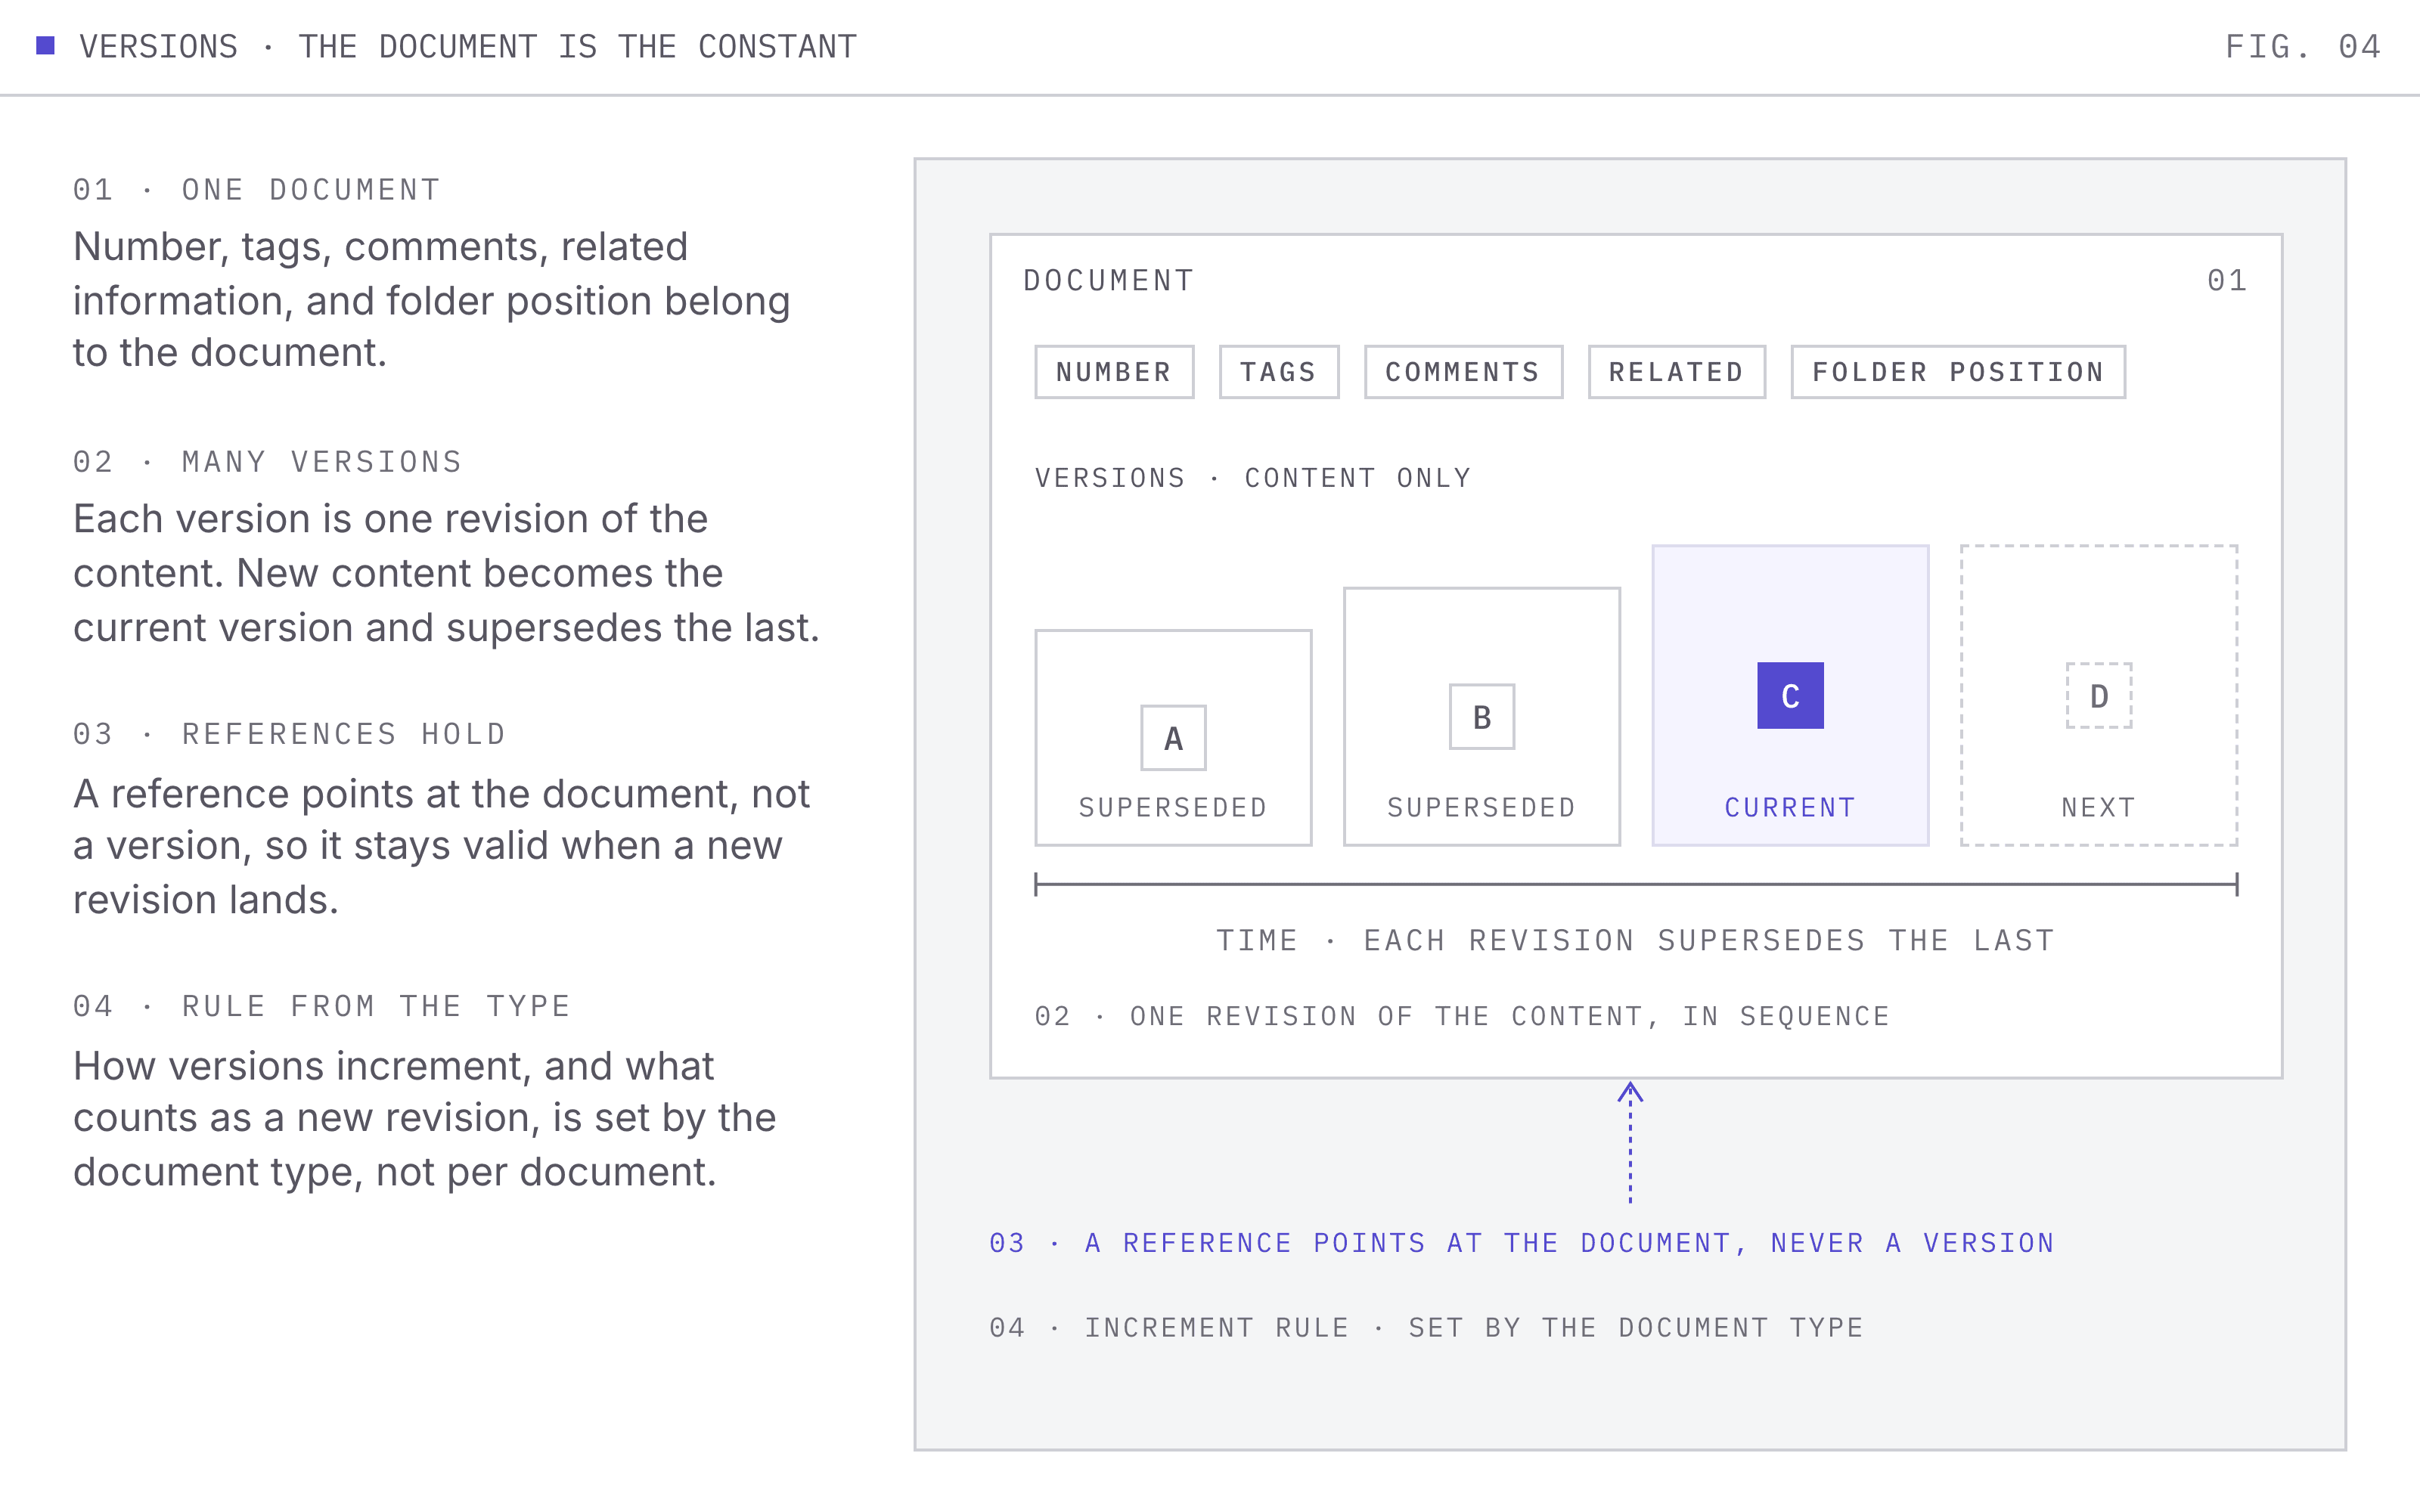2420x1512 pixels.
Task: Click the timeline bar under the versions
Action: click(x=1636, y=884)
